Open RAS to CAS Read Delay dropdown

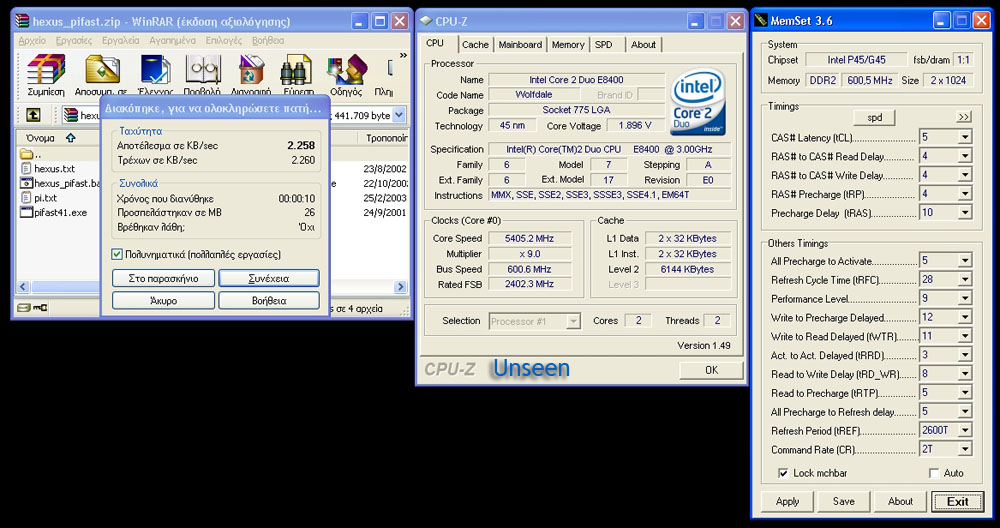click(x=965, y=156)
